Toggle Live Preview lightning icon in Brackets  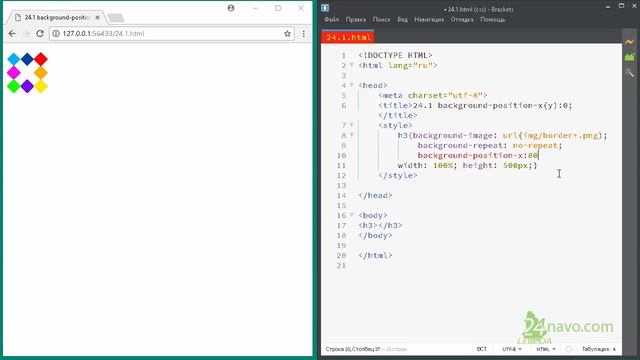pyautogui.click(x=629, y=41)
